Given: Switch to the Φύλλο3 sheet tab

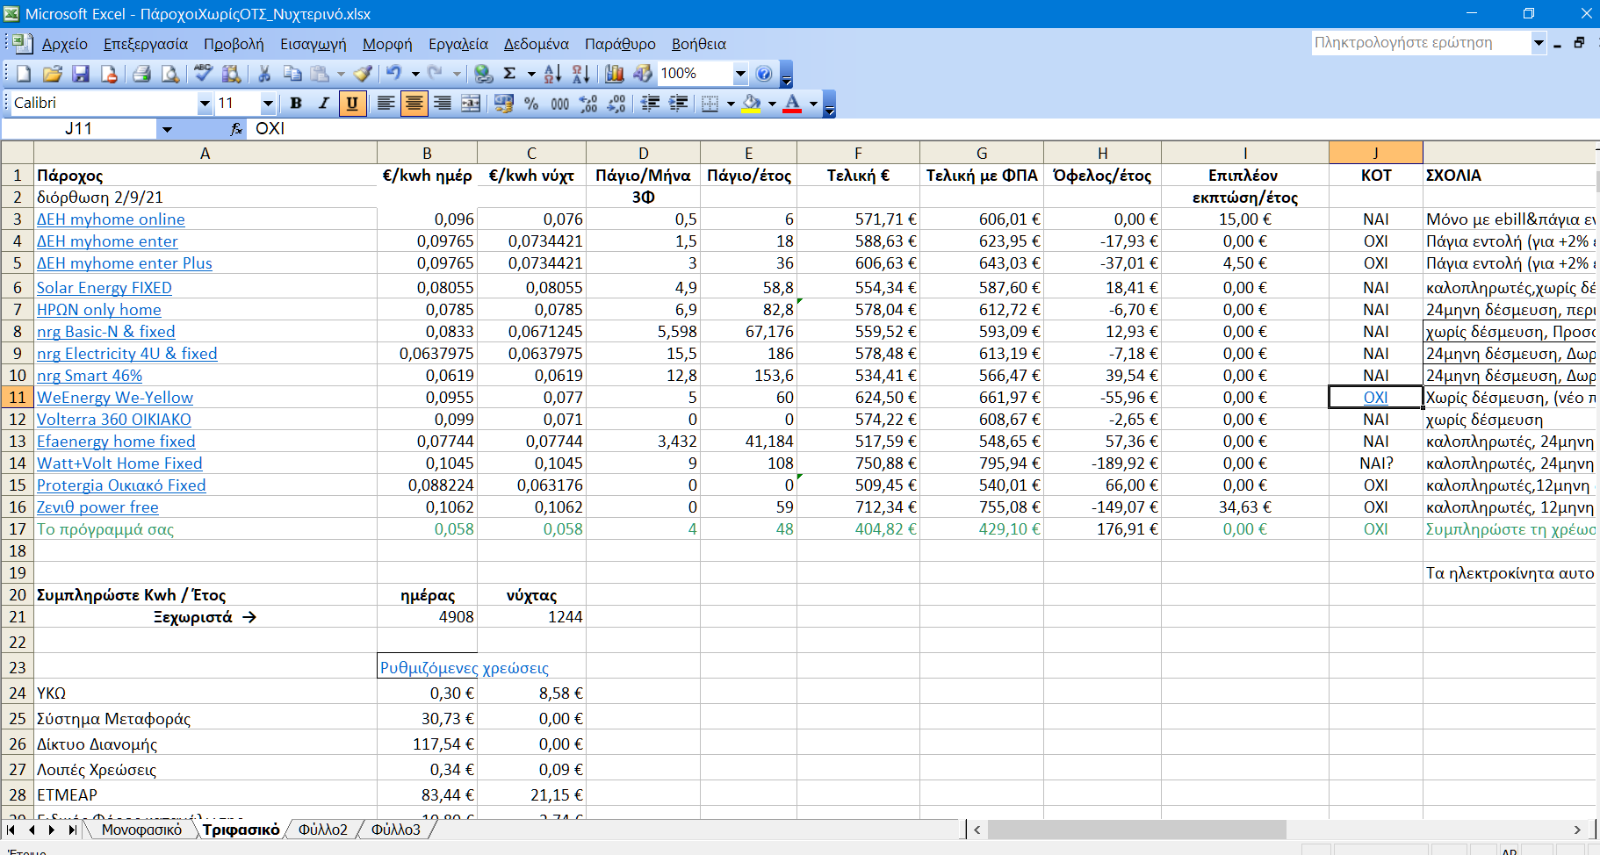Looking at the screenshot, I should coord(396,830).
